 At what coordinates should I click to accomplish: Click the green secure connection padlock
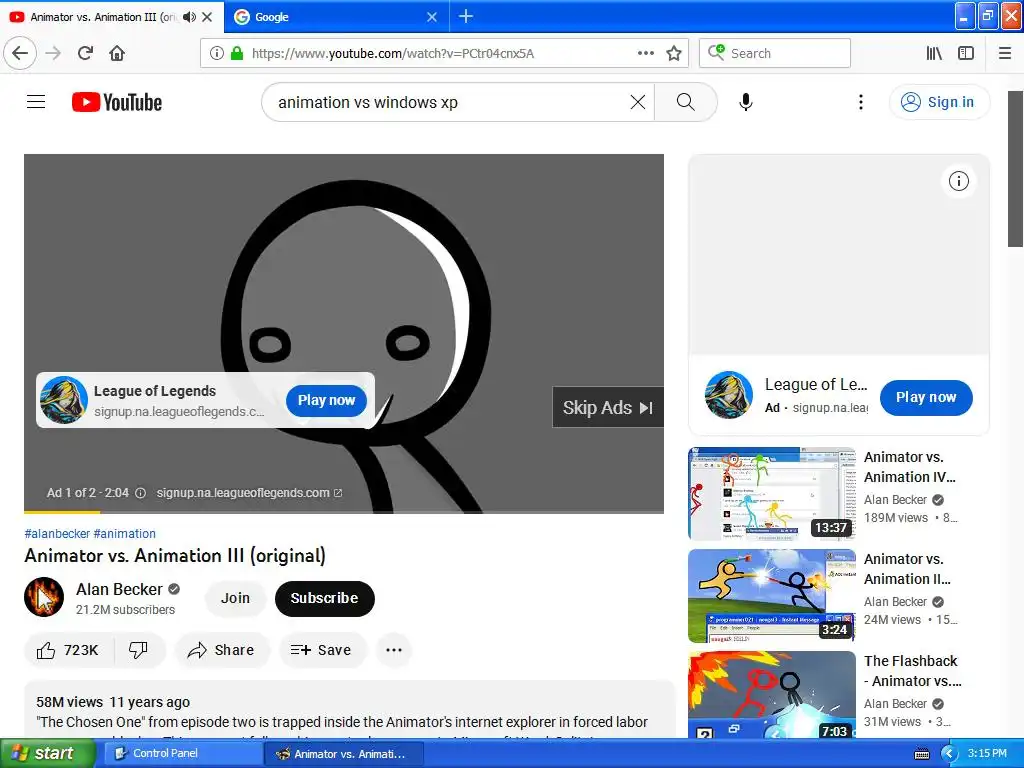tap(237, 54)
